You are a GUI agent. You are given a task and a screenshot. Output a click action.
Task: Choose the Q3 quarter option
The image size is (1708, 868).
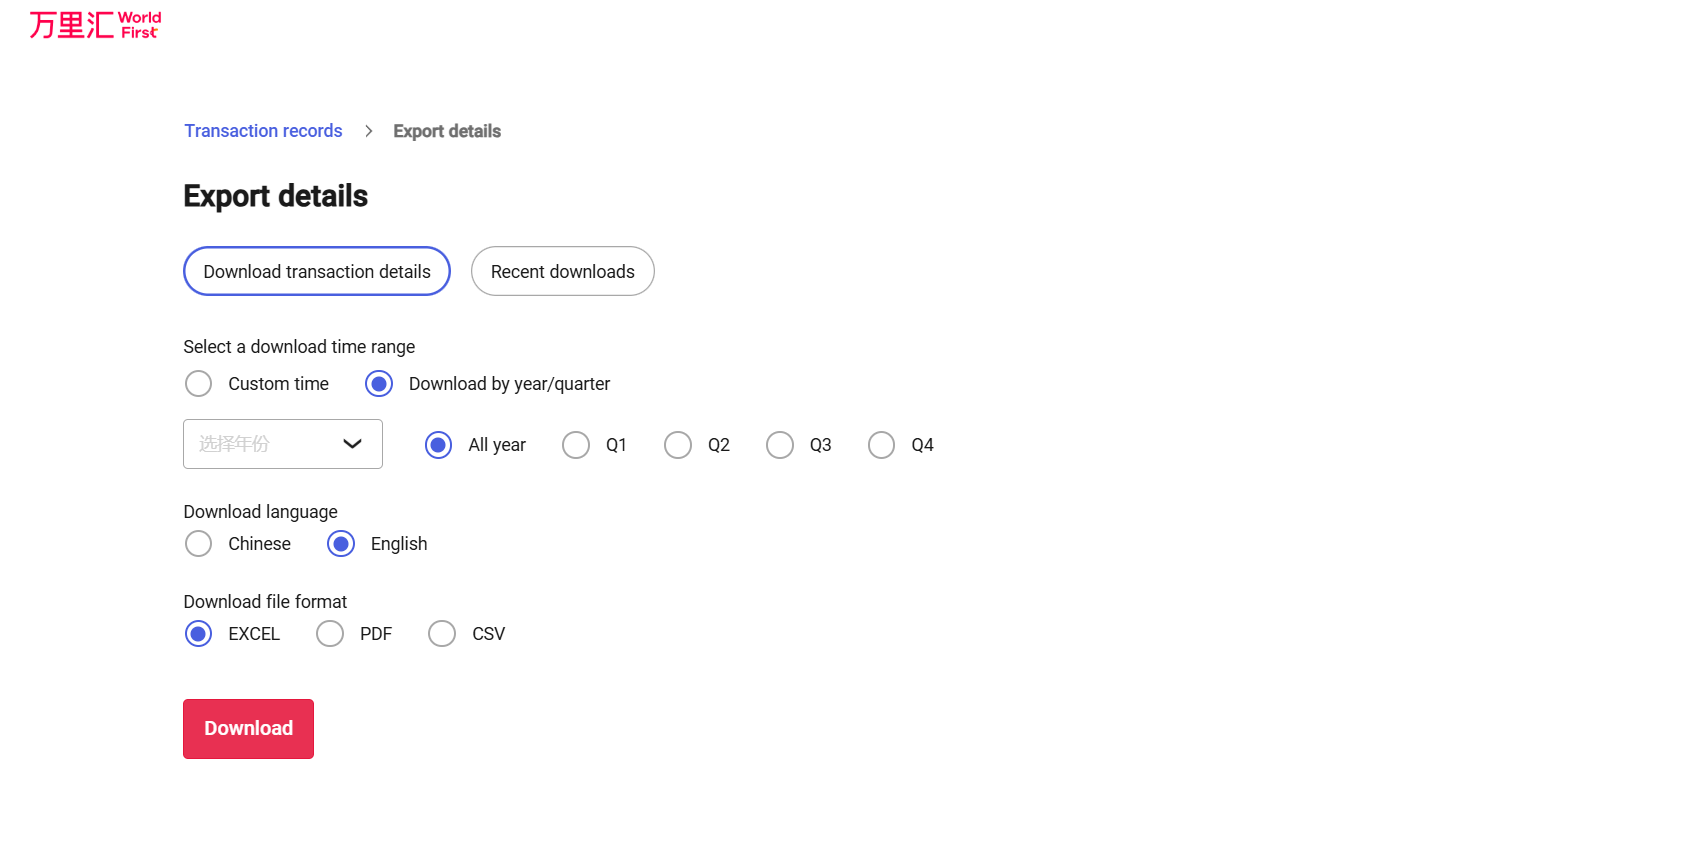pyautogui.click(x=780, y=445)
